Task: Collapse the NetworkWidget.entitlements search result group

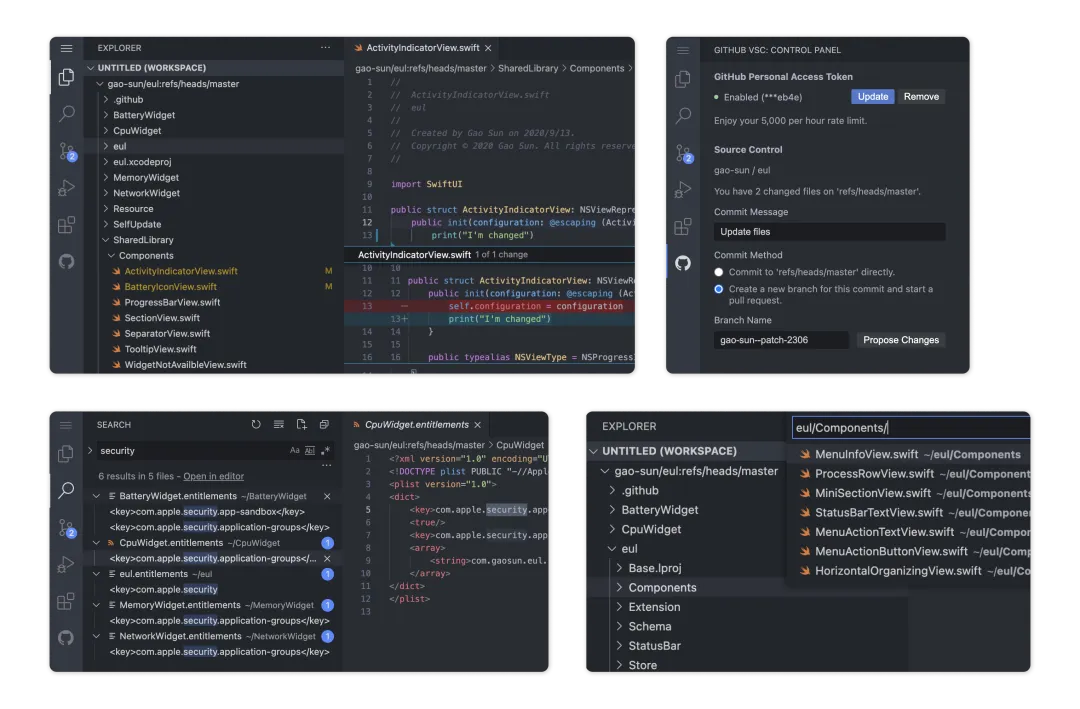Action: [x=96, y=637]
